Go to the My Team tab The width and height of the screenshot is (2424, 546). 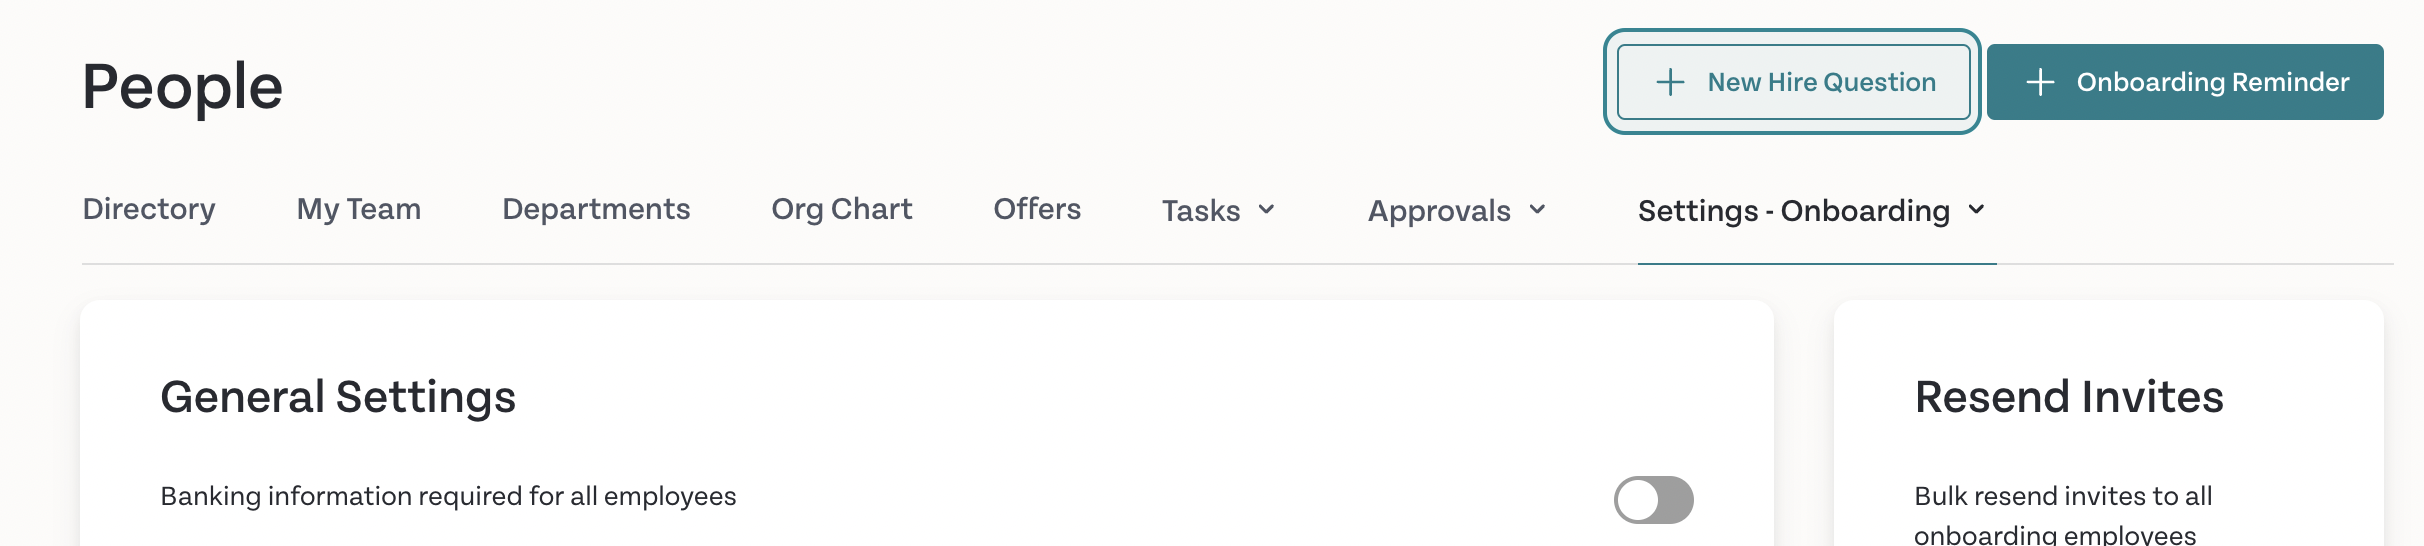359,209
